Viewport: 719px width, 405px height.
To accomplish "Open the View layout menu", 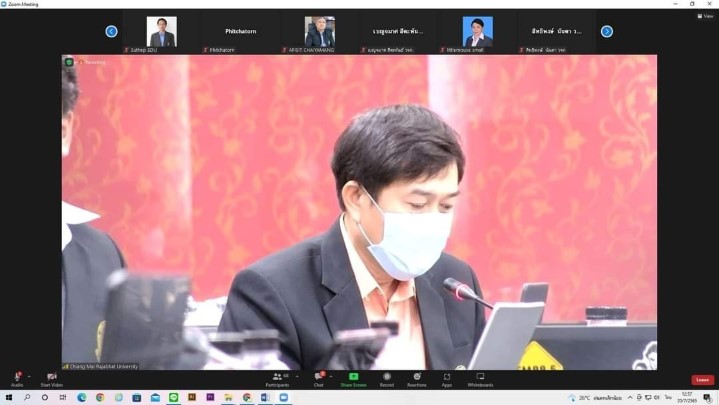I will pyautogui.click(x=706, y=16).
